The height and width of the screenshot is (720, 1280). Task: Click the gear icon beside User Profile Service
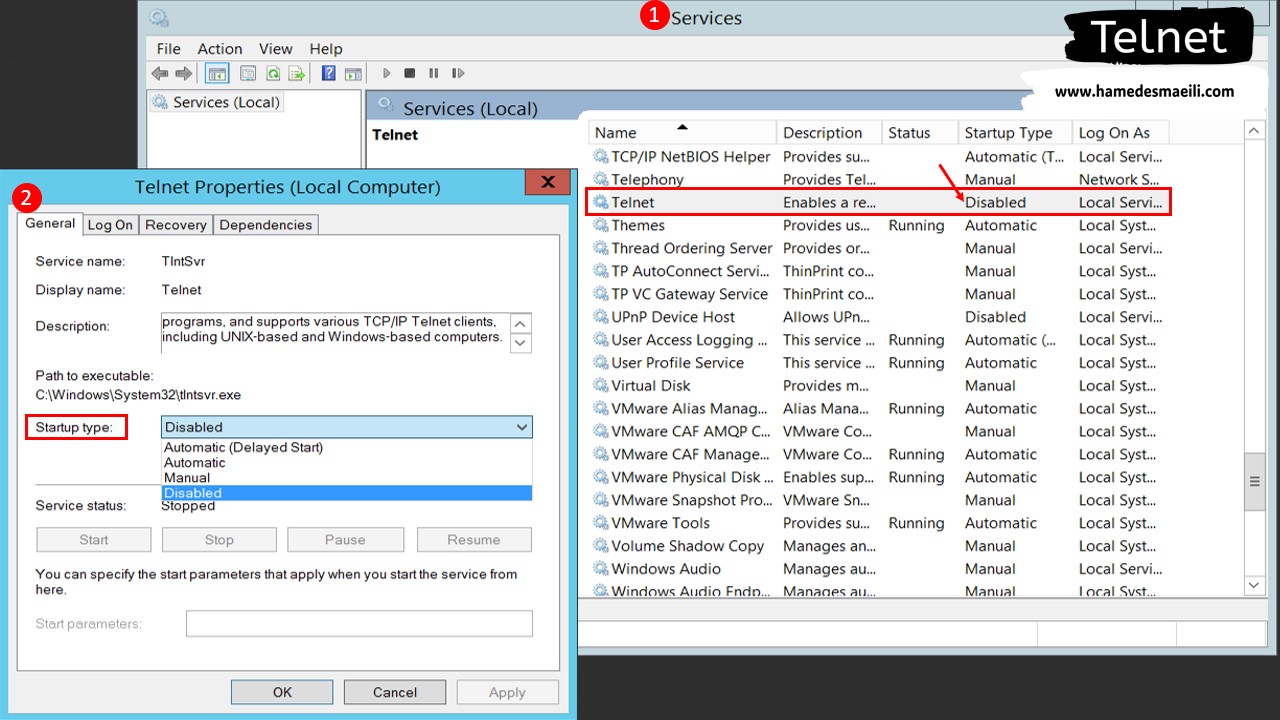click(x=600, y=363)
